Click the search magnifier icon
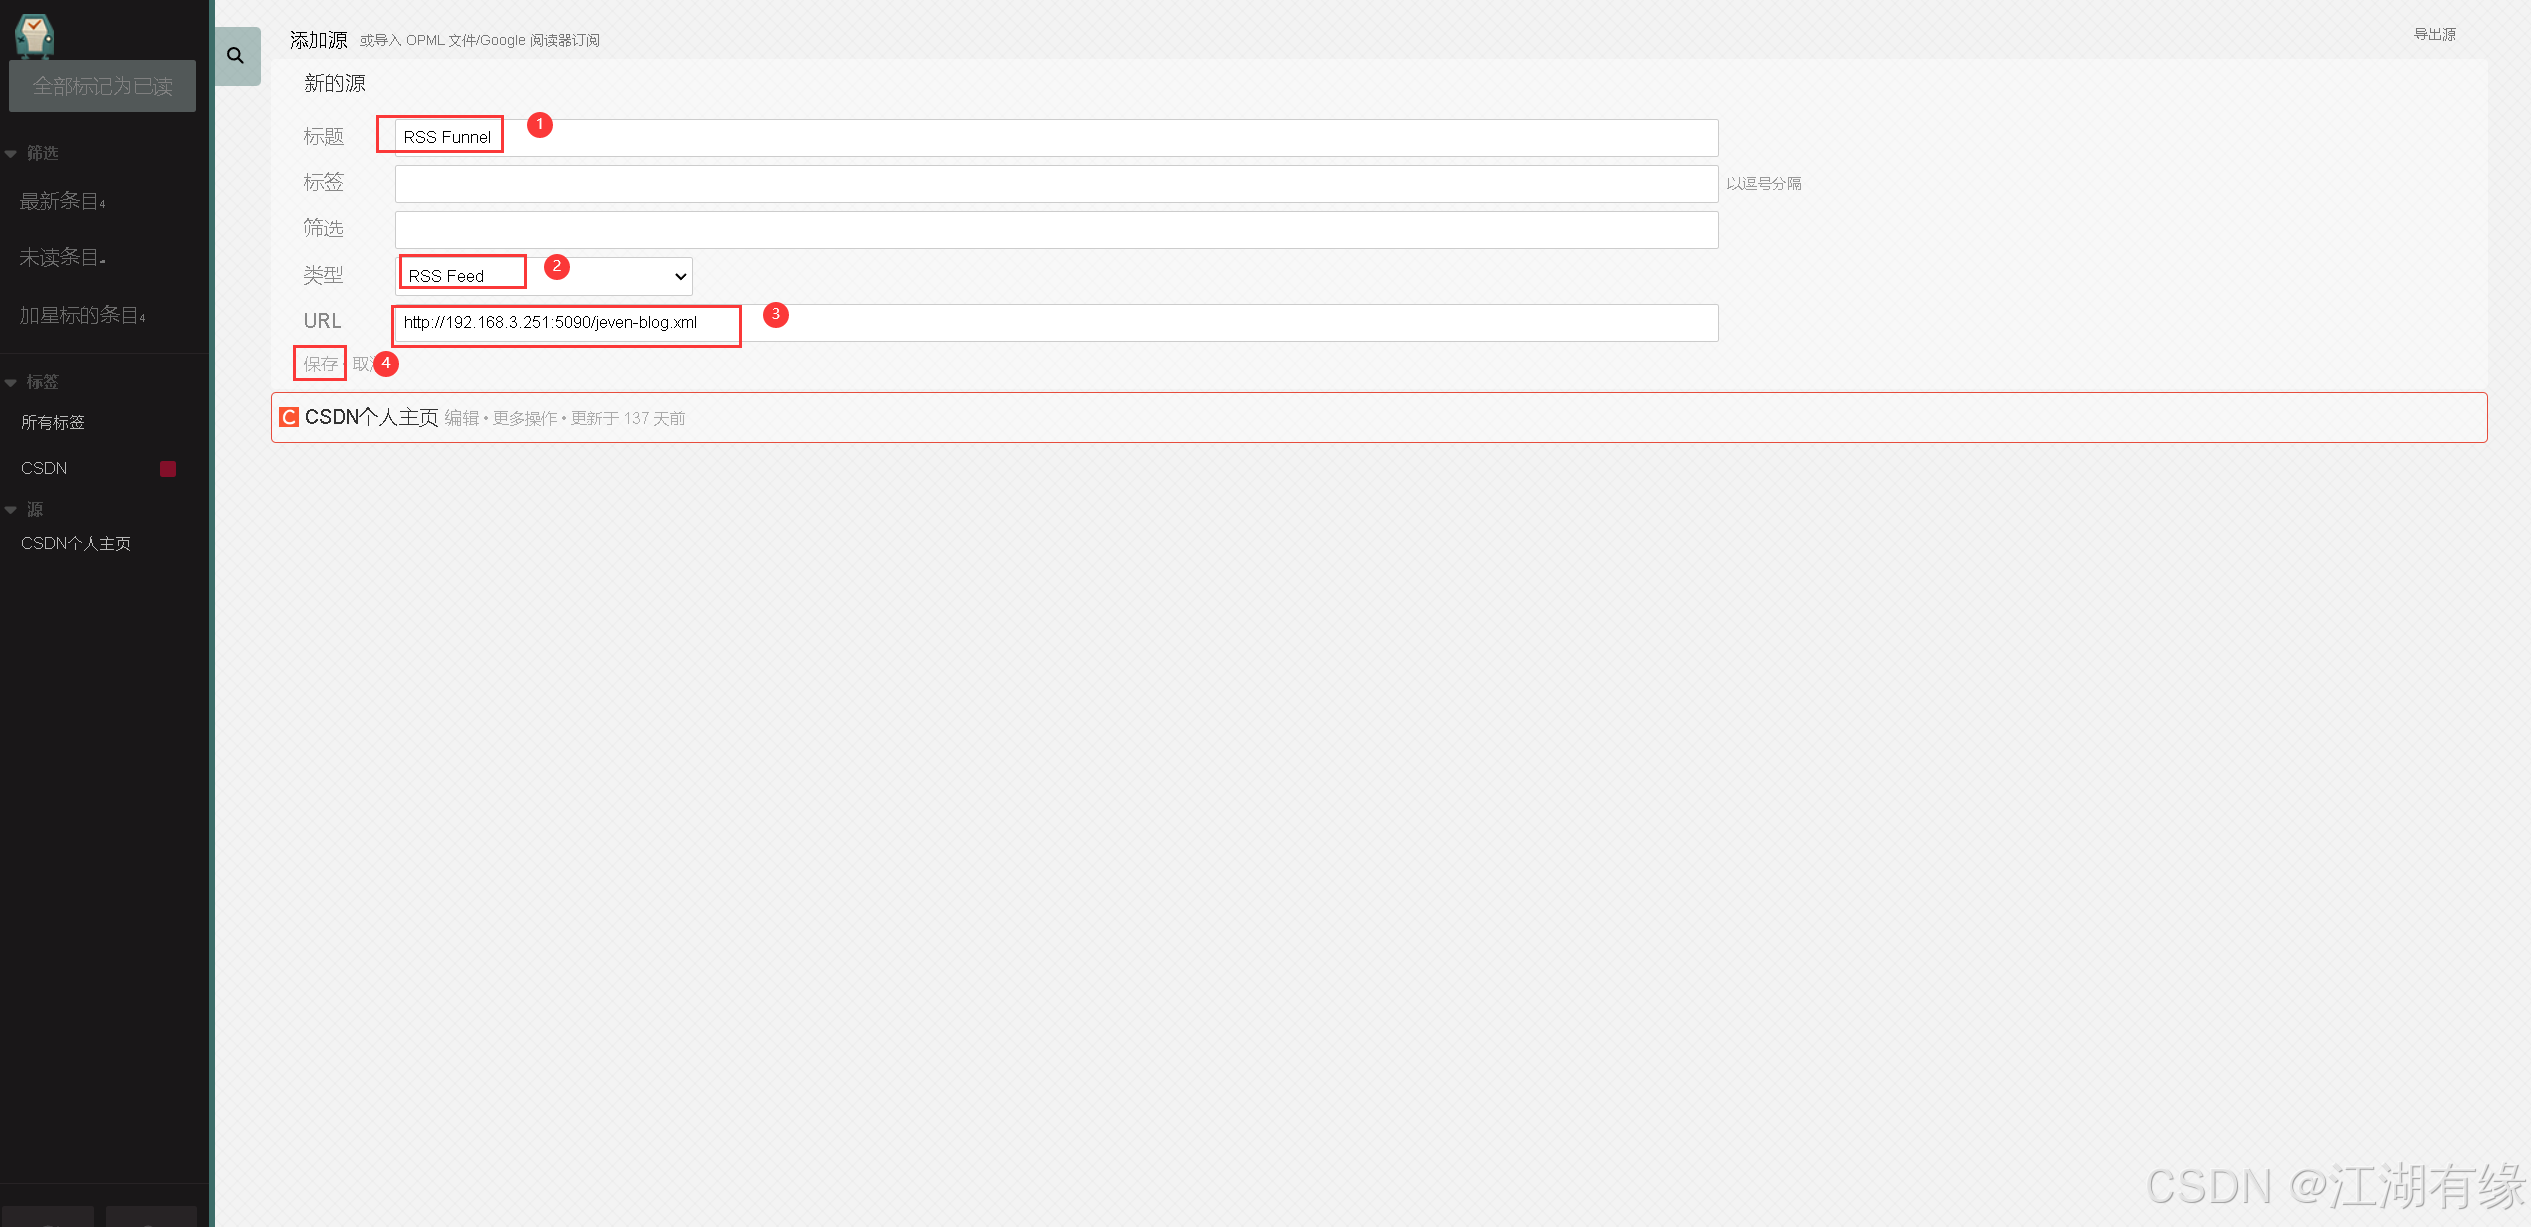This screenshot has width=2531, height=1227. coord(236,56)
